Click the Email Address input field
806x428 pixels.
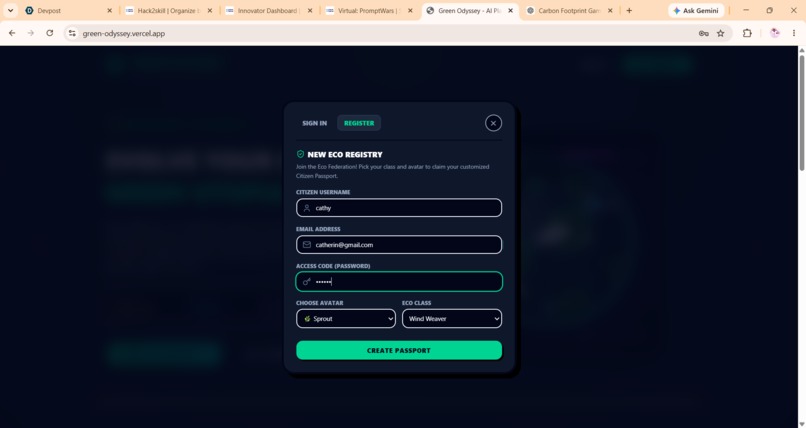coord(399,245)
